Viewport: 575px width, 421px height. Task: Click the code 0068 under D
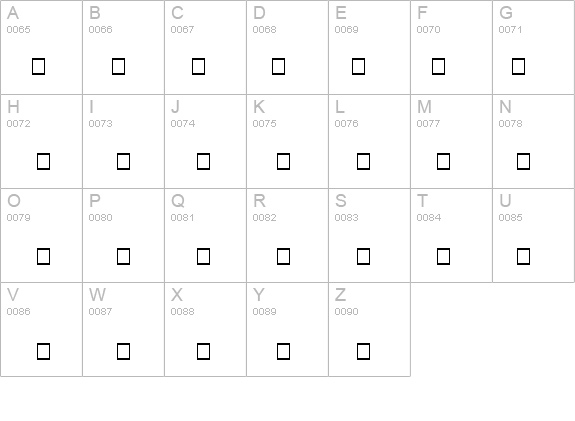point(264,29)
